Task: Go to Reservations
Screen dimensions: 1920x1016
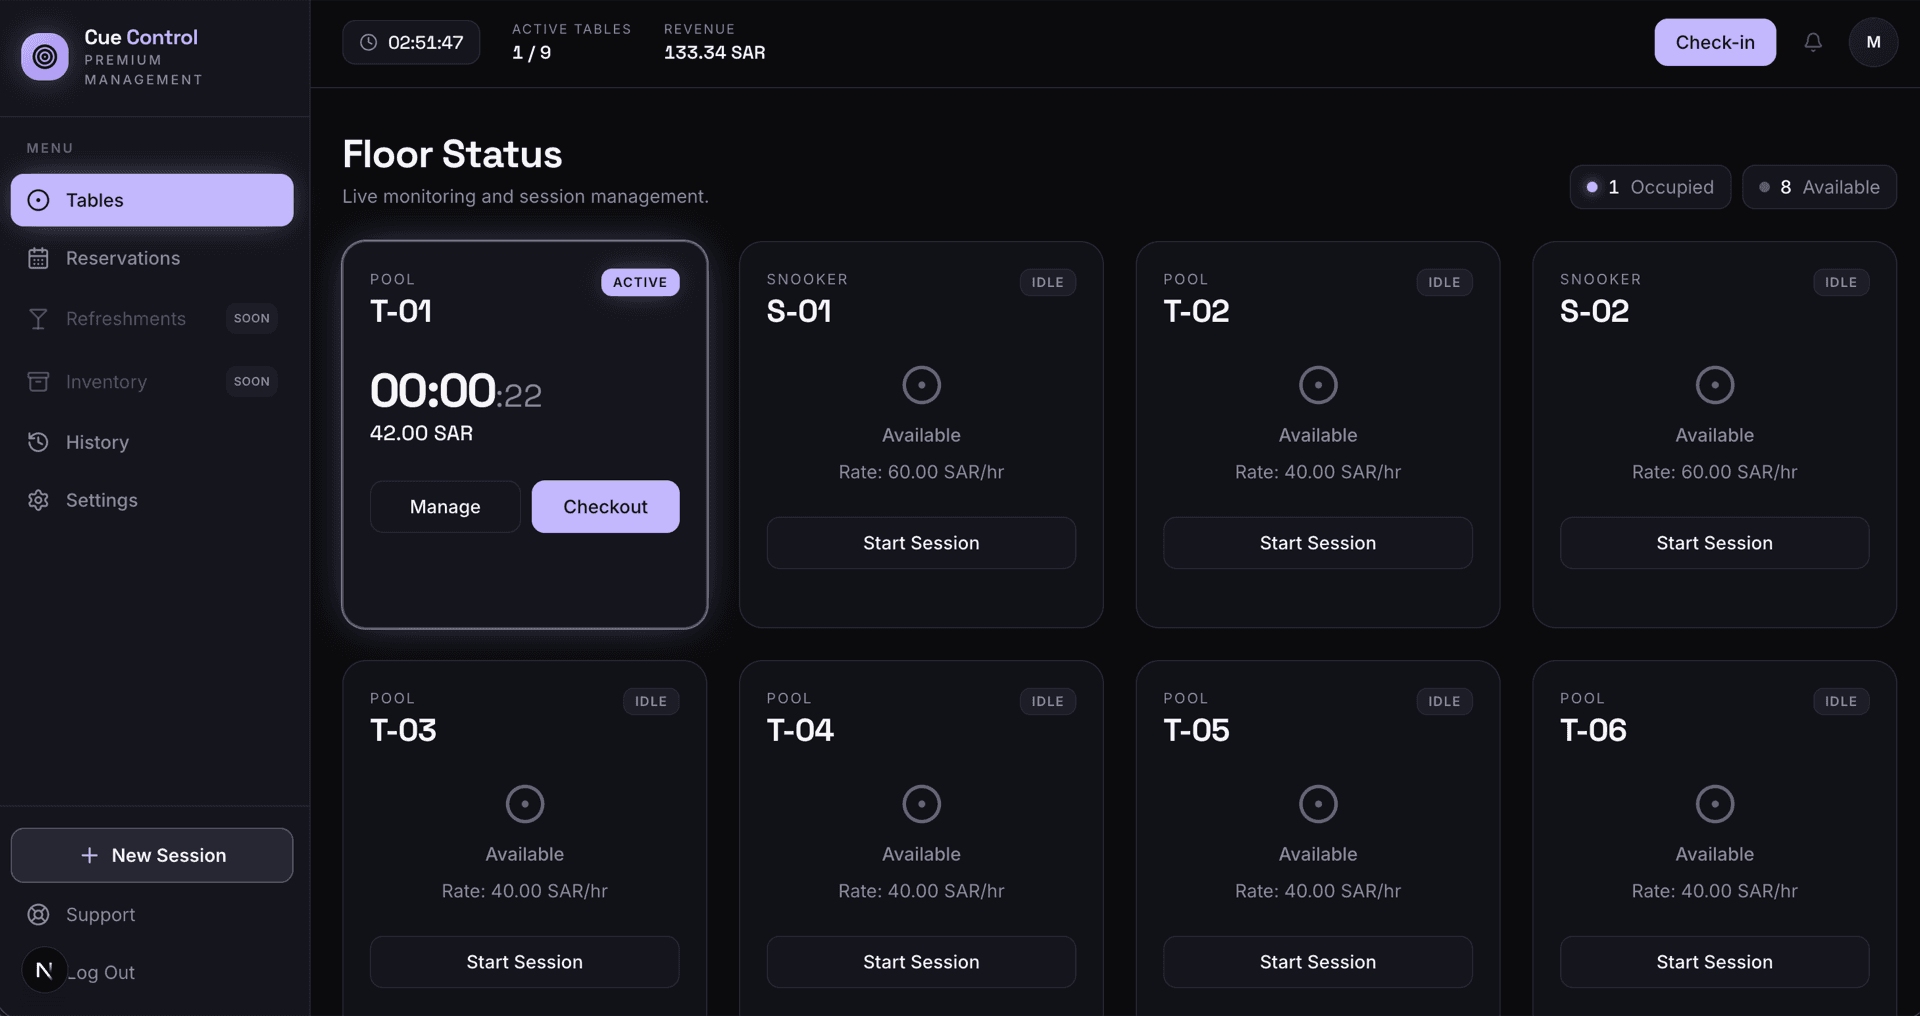Action: pyautogui.click(x=152, y=258)
